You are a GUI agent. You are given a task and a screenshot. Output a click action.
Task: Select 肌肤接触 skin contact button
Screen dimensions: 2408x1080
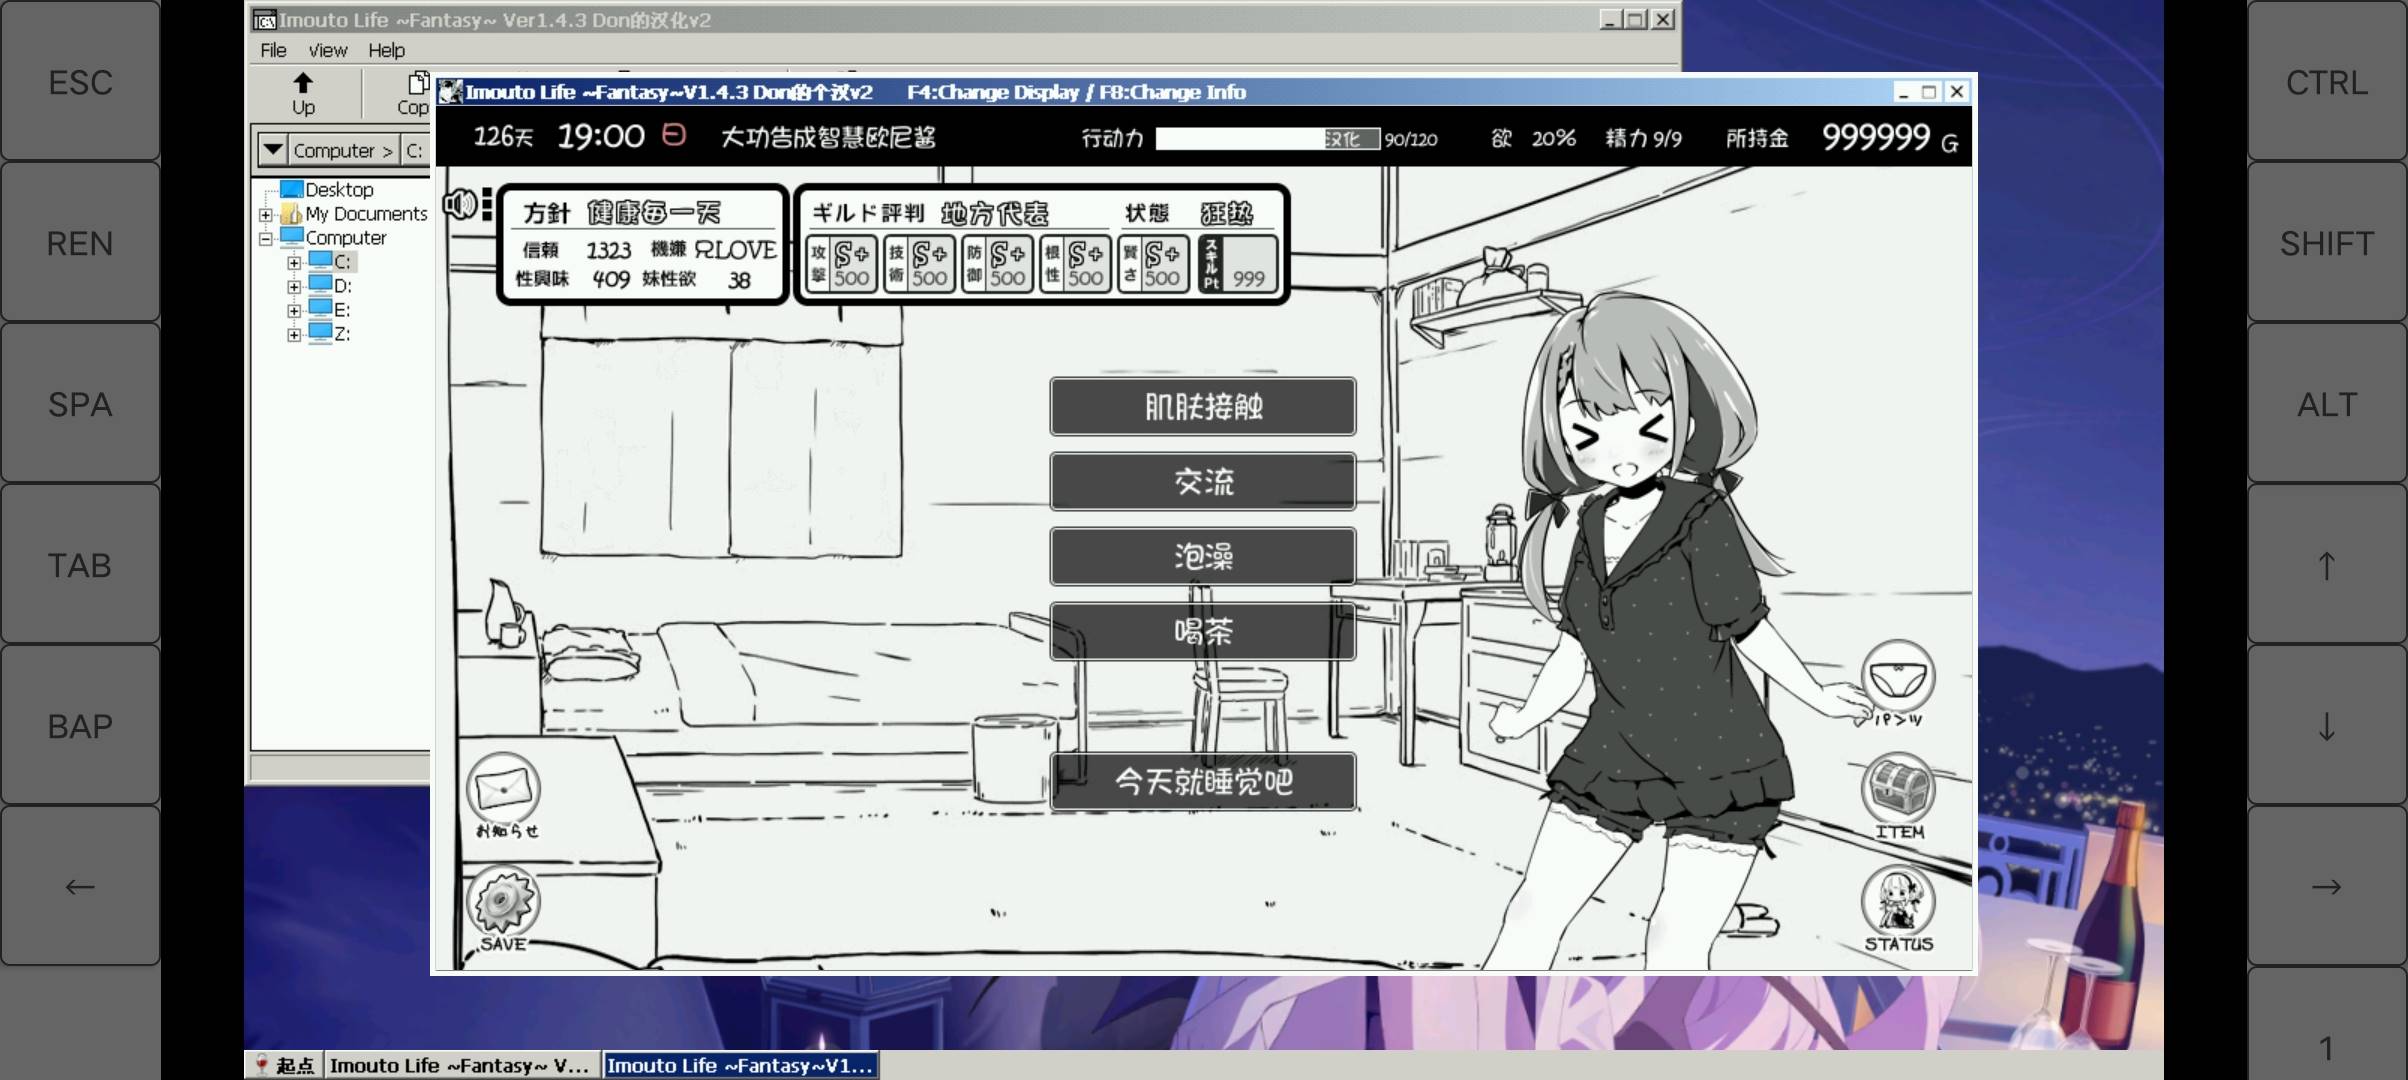pyautogui.click(x=1202, y=406)
